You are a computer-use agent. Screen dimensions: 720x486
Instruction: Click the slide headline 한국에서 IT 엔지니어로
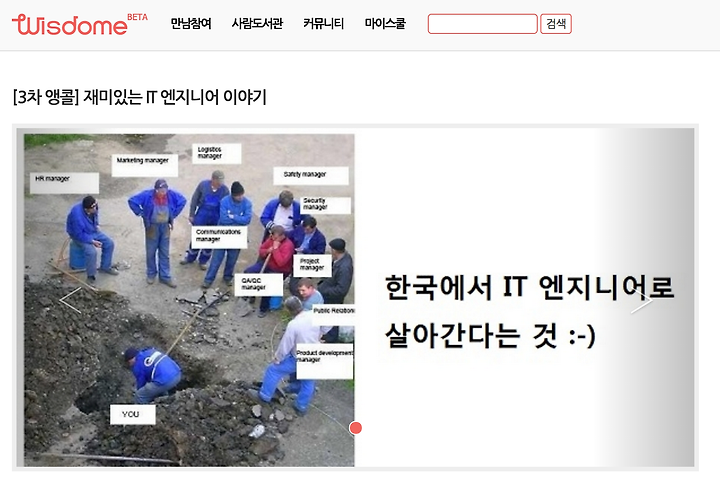(529, 287)
